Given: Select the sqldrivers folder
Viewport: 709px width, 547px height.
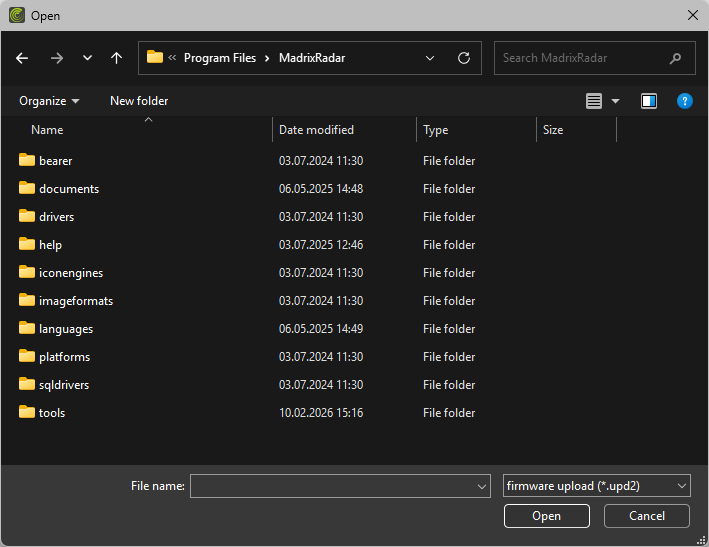Looking at the screenshot, I should point(64,385).
